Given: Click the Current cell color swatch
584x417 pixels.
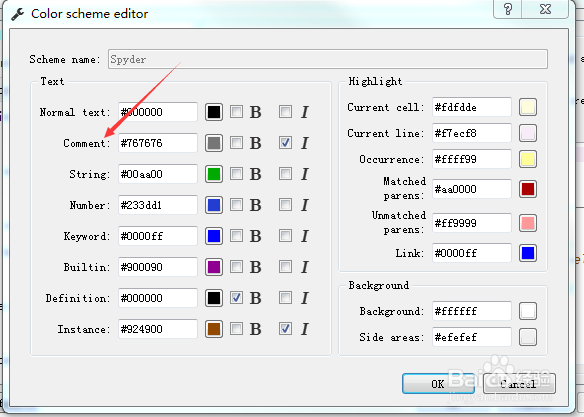Looking at the screenshot, I should [528, 107].
